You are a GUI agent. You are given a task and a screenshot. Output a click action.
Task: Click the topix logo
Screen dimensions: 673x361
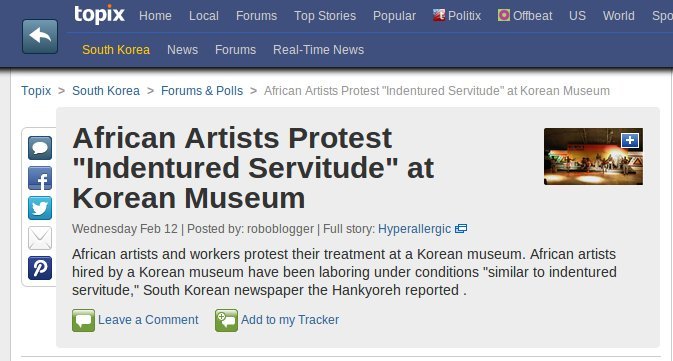pyautogui.click(x=99, y=14)
